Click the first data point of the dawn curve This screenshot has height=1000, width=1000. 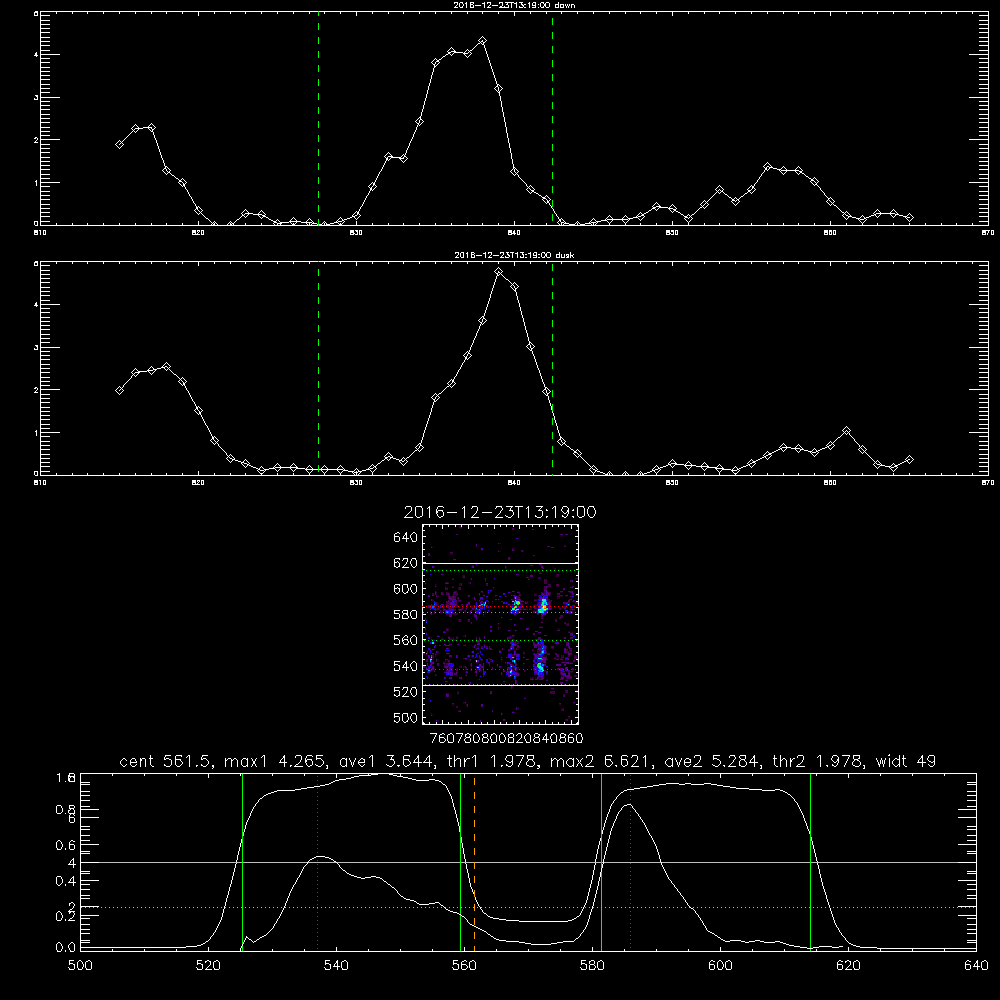point(119,144)
